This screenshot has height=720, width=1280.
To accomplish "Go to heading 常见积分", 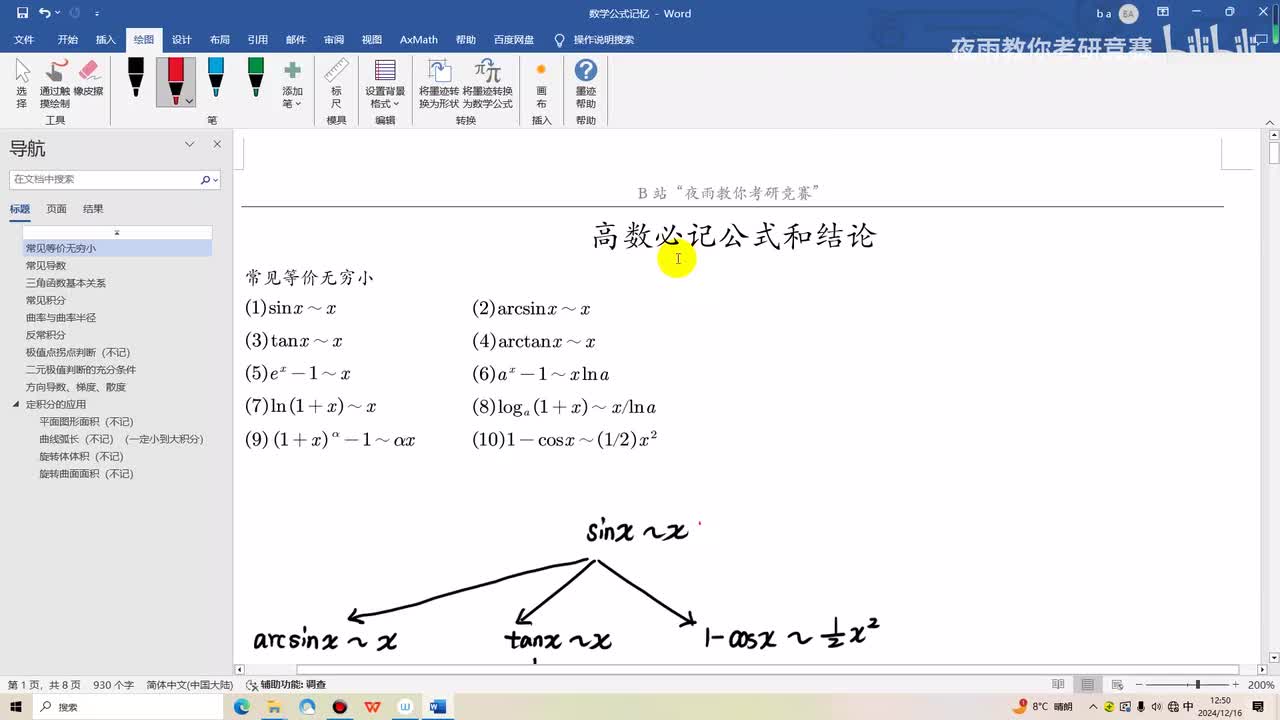I will point(46,300).
